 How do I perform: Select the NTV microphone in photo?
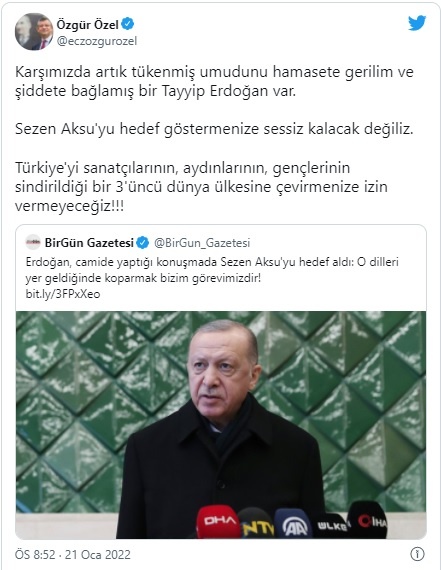pyautogui.click(x=257, y=523)
